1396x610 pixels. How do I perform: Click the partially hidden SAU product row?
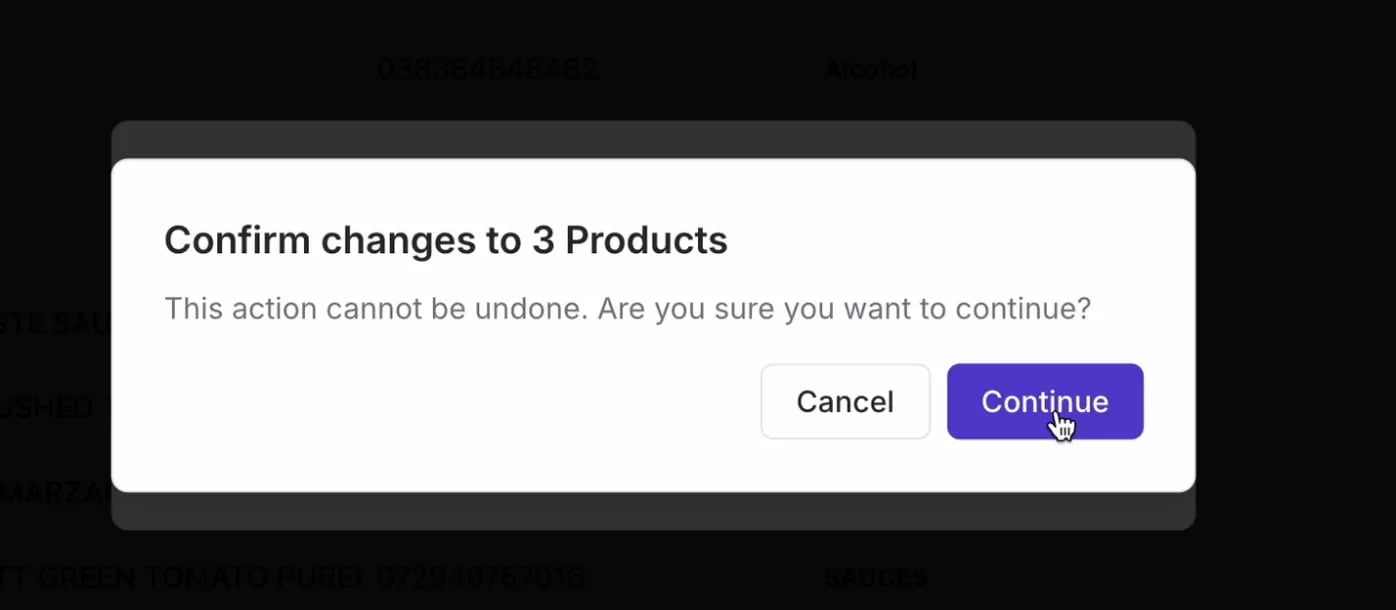tap(55, 324)
